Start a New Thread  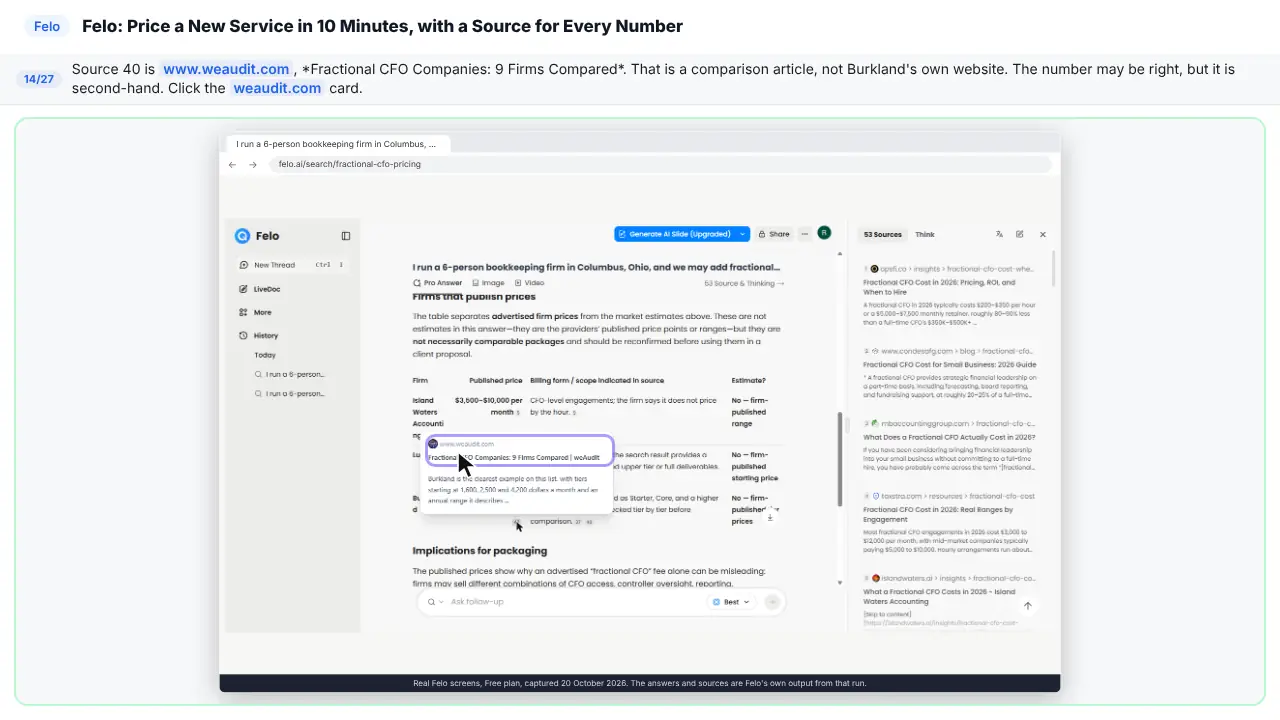(292, 265)
